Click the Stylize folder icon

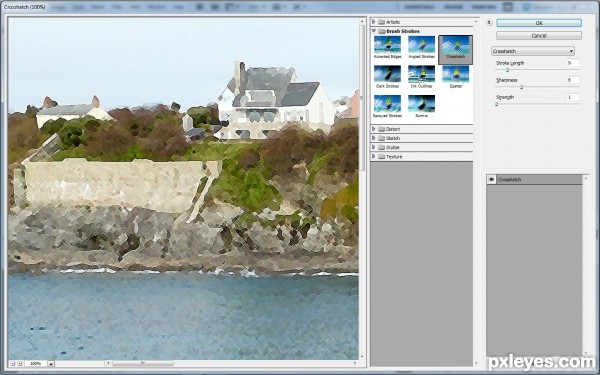pyautogui.click(x=381, y=147)
